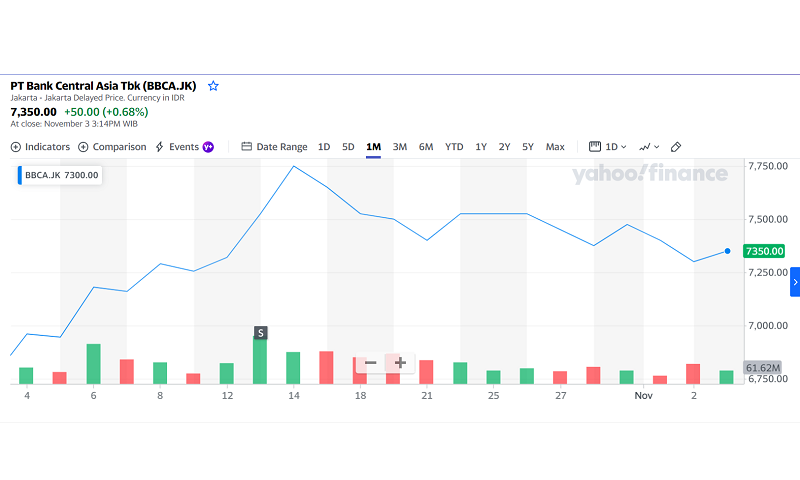Select the 6M time range
This screenshot has width=800, height=480.
(426, 147)
